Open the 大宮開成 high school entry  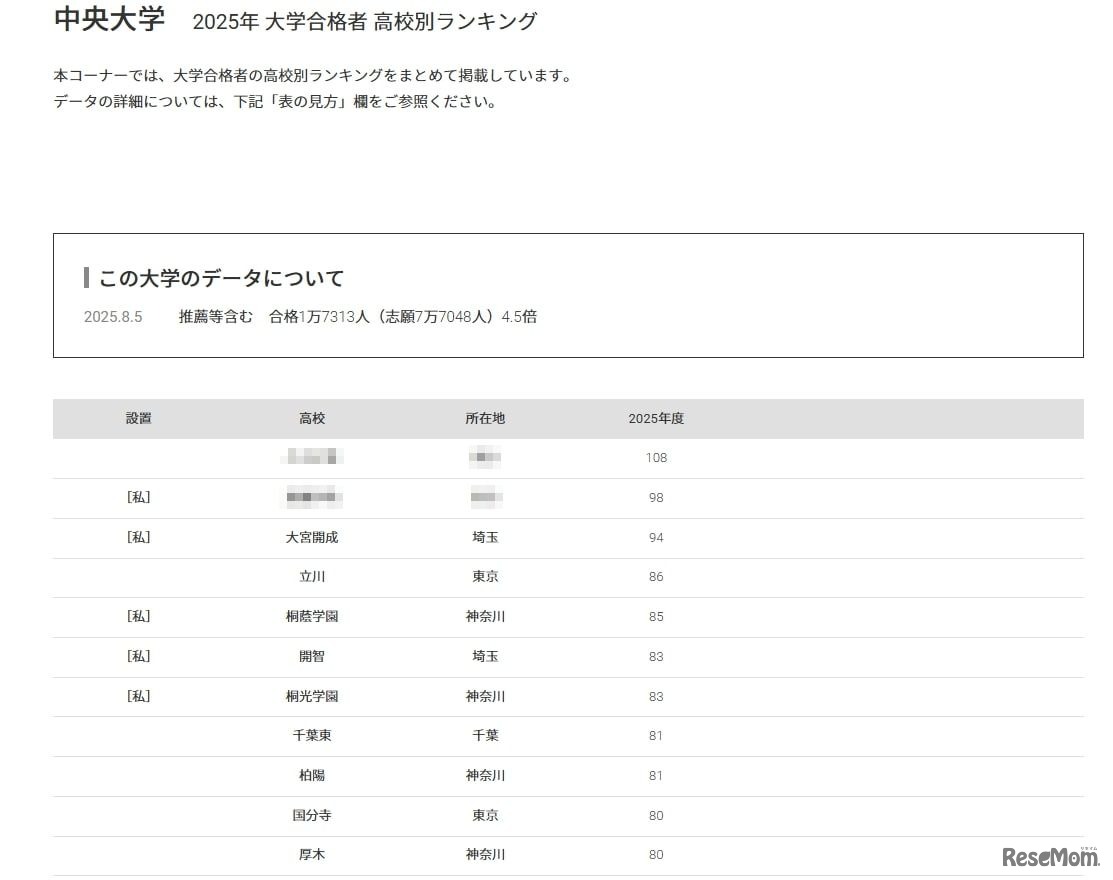pyautogui.click(x=313, y=537)
